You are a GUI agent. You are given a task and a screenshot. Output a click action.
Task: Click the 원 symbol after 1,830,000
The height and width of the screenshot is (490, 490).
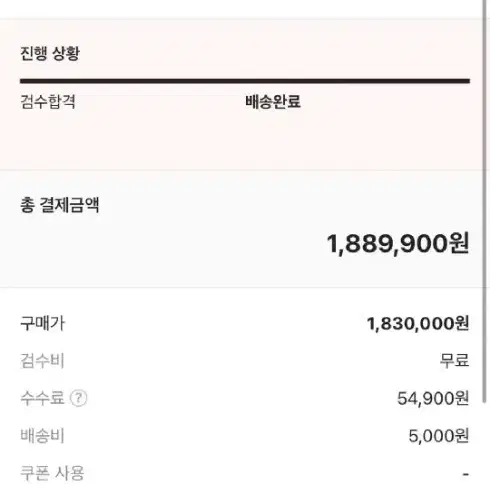tap(462, 323)
